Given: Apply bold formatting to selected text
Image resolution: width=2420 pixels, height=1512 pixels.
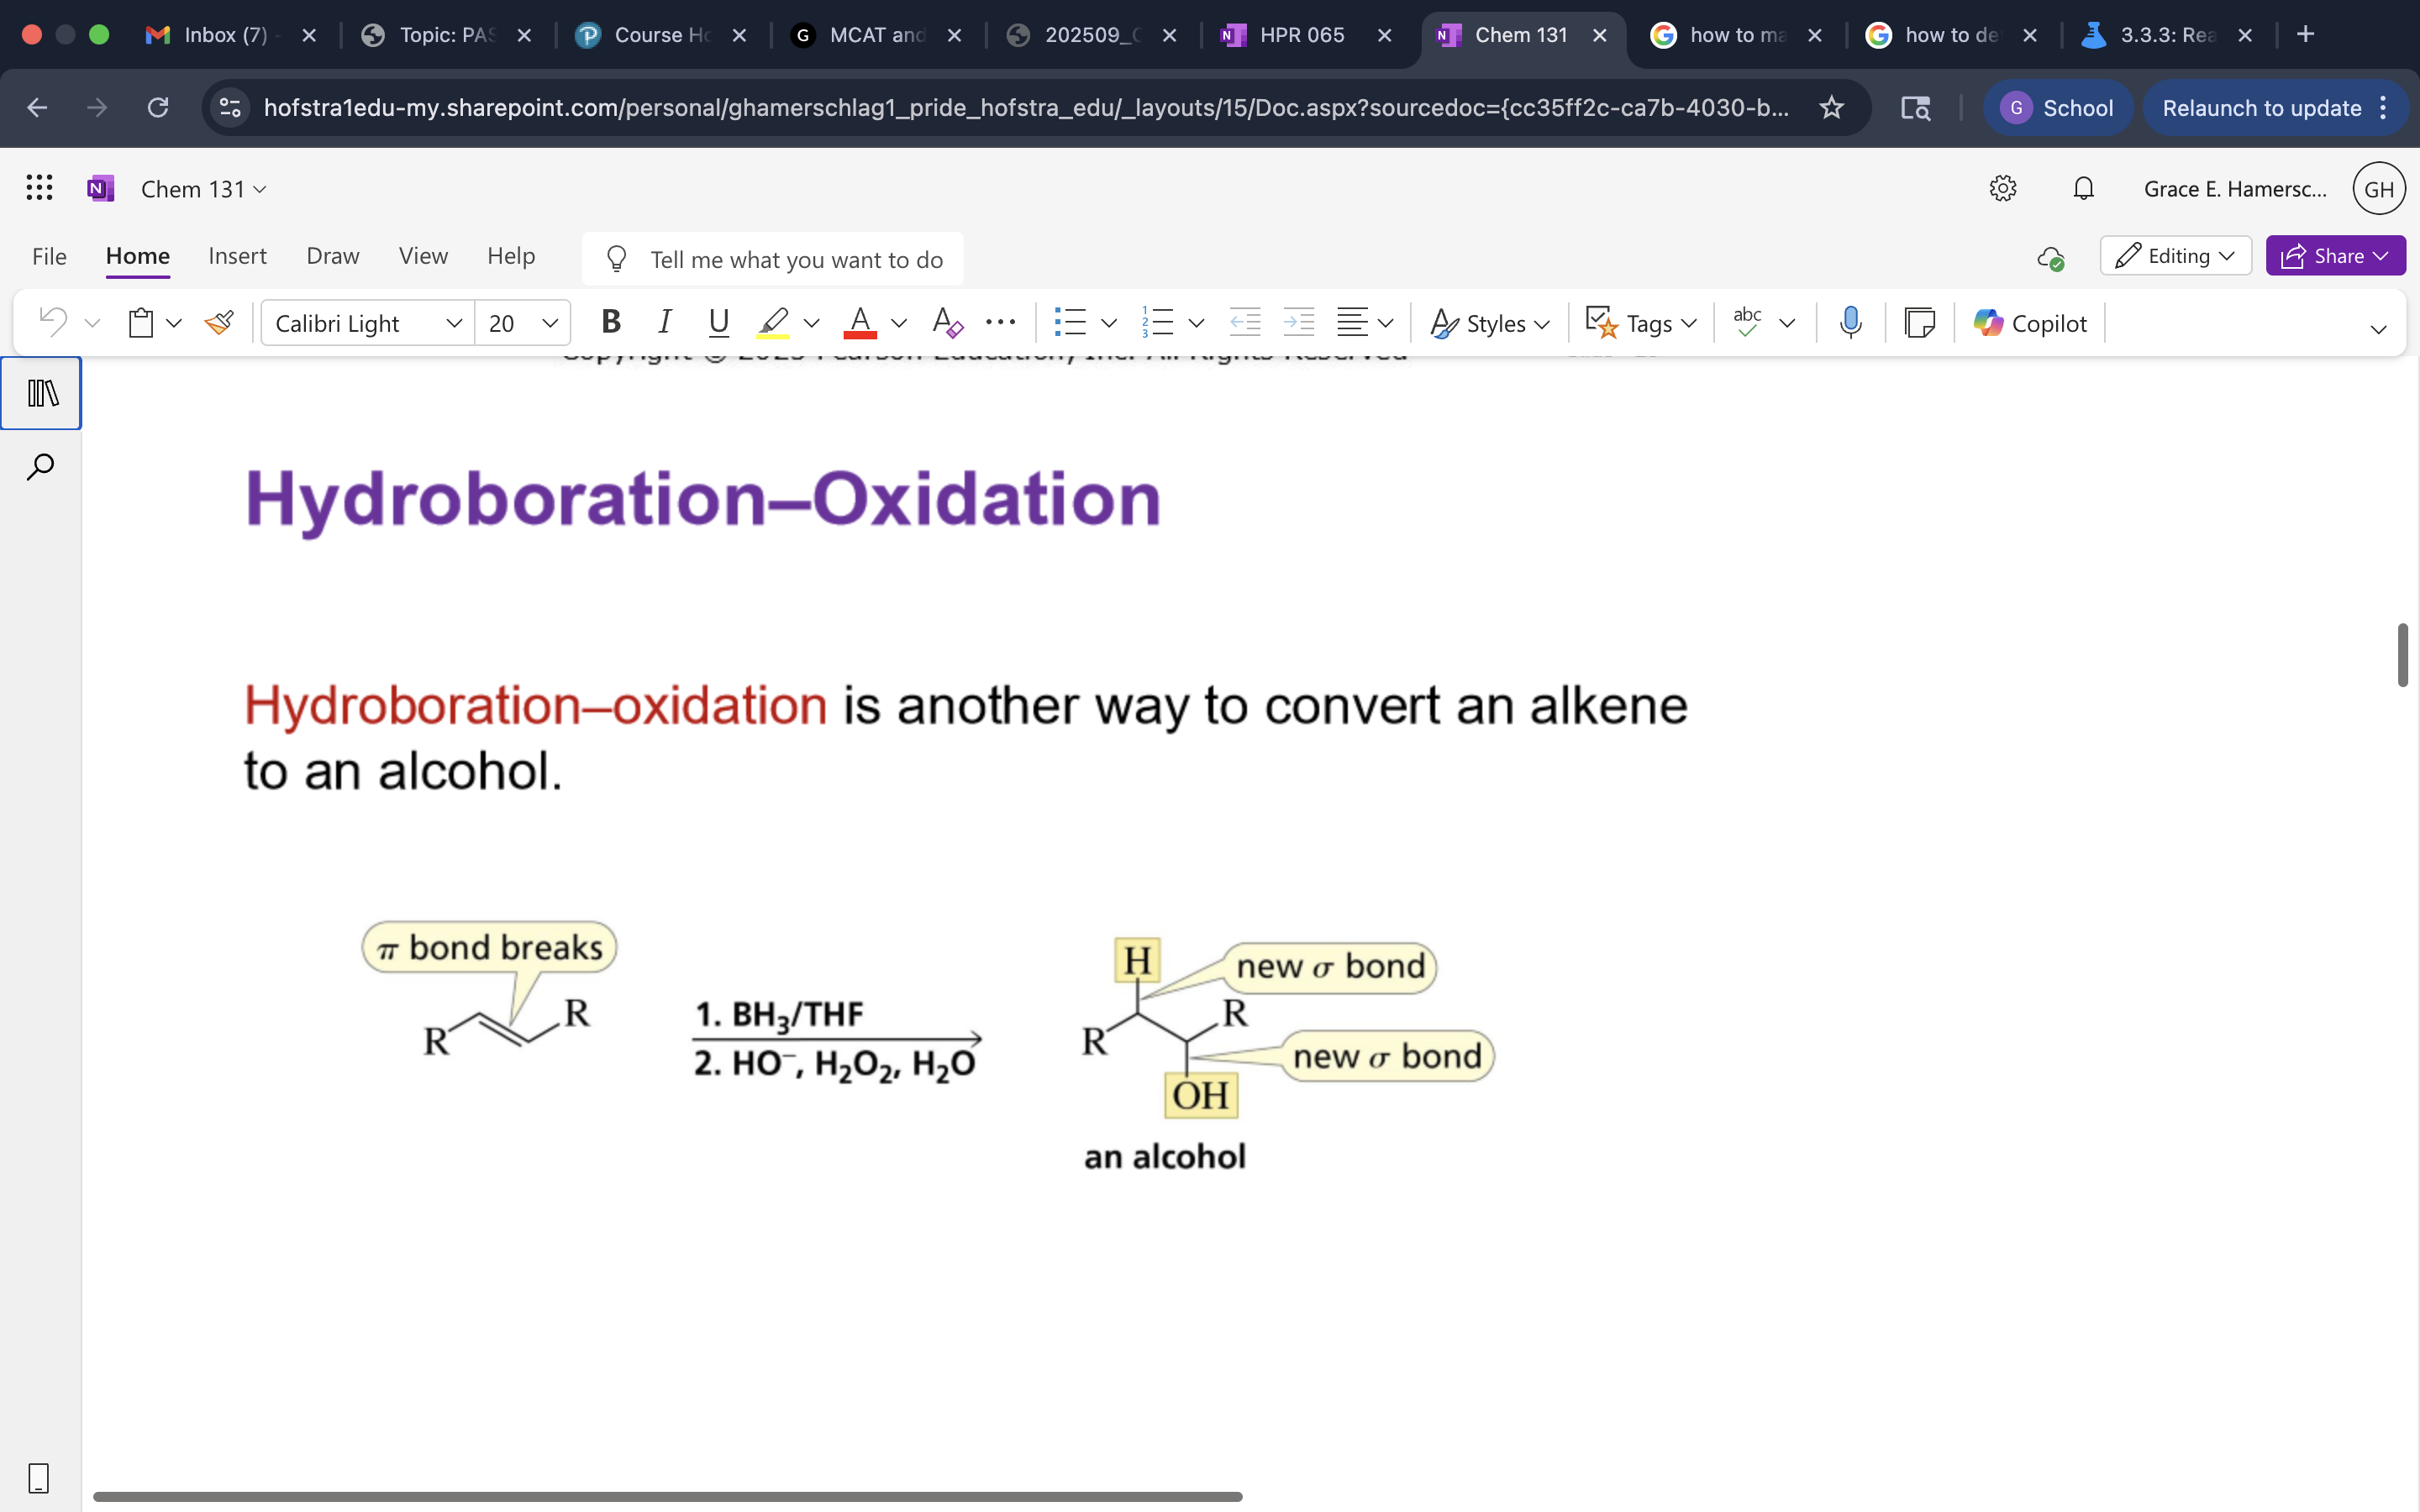Looking at the screenshot, I should (611, 322).
